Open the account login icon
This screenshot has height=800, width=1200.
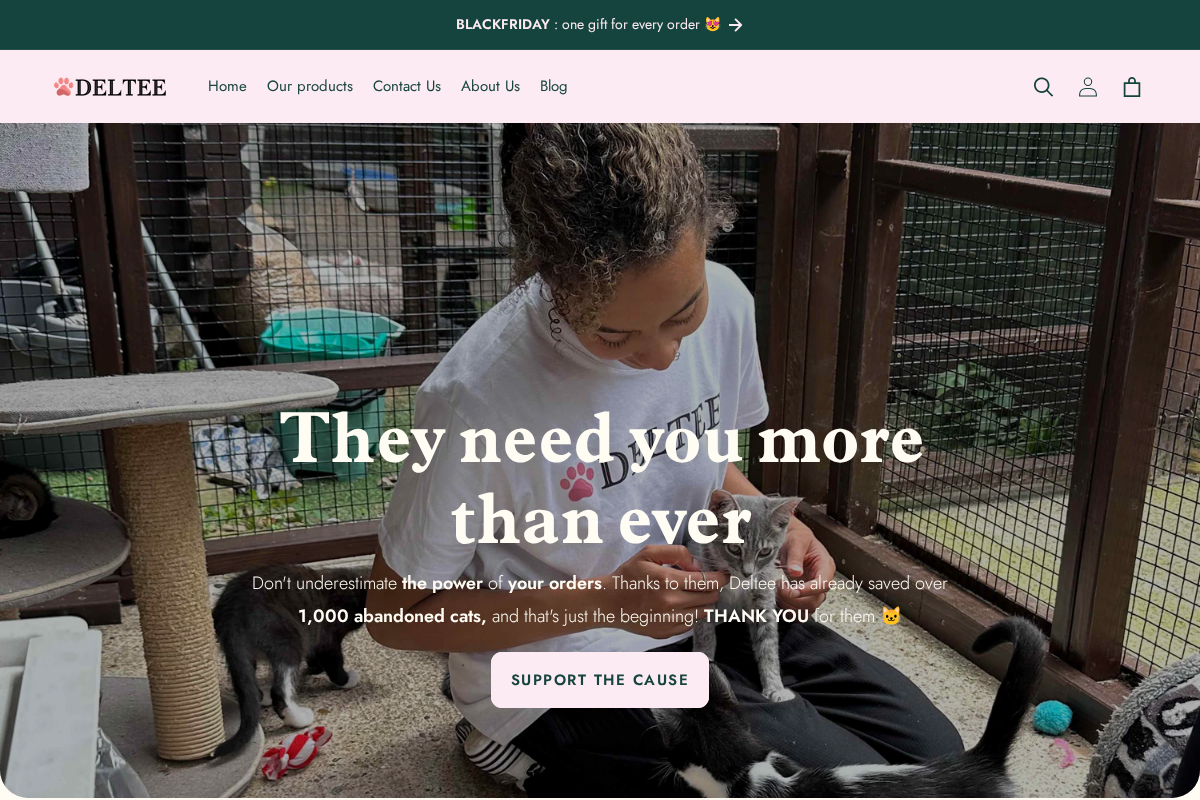[x=1087, y=87]
